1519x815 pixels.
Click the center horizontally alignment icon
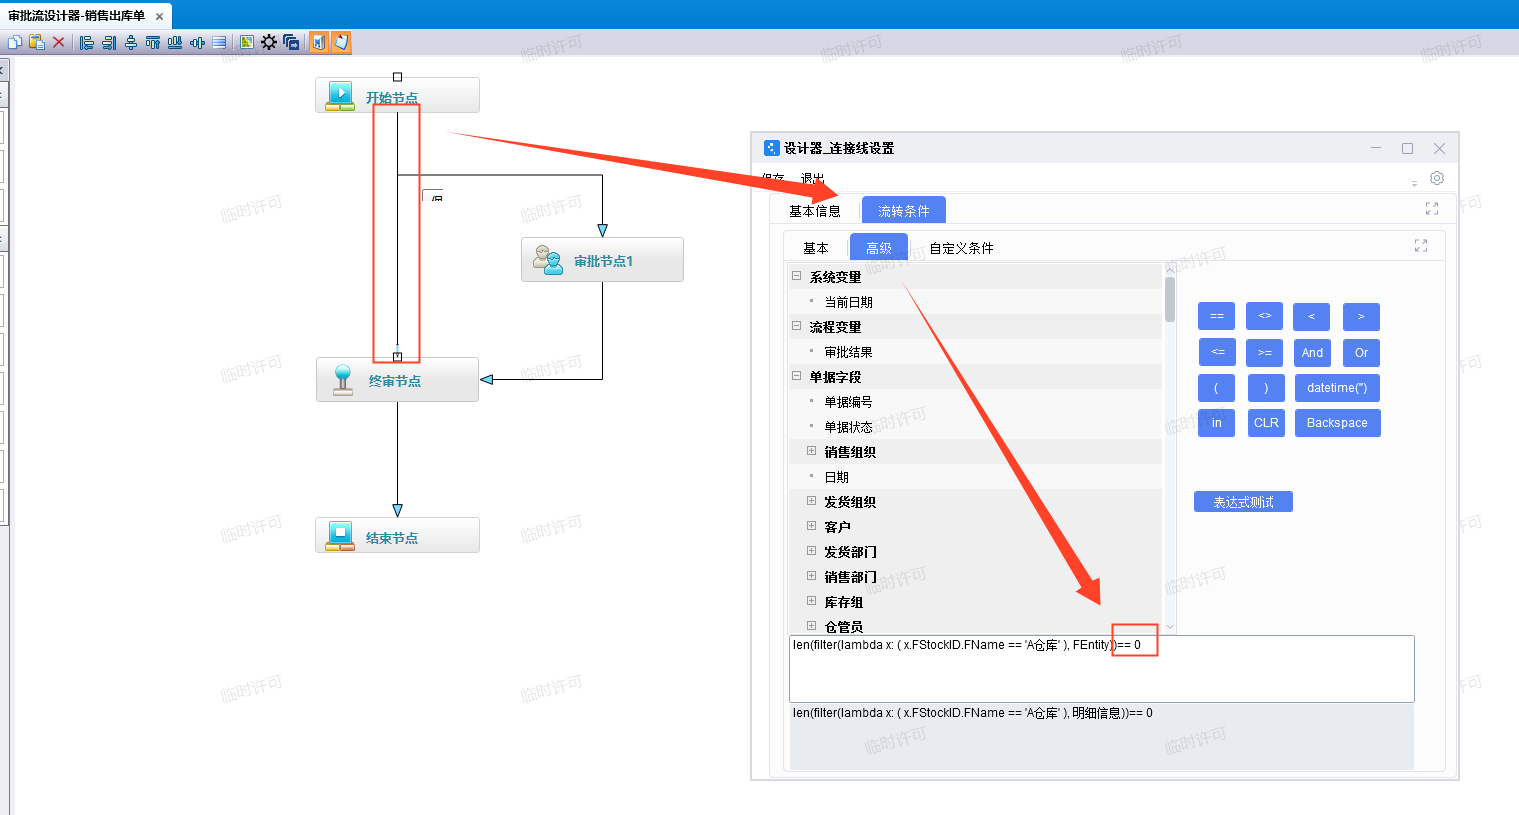click(131, 42)
